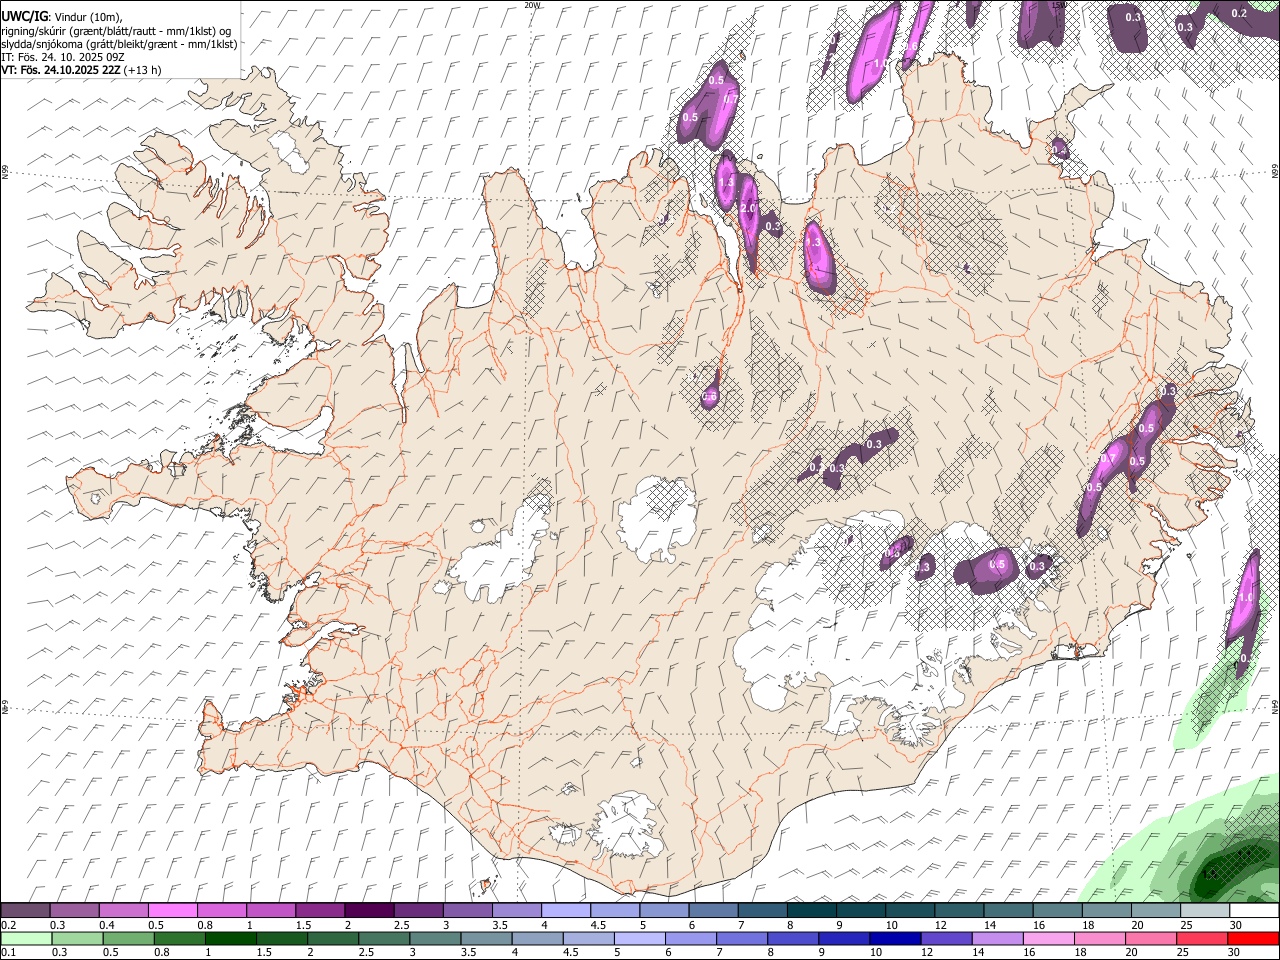Screen dimensions: 1280x960
Task: Pick the 0.3 green swatch in the bottom legend row
Action: pyautogui.click(x=77, y=938)
